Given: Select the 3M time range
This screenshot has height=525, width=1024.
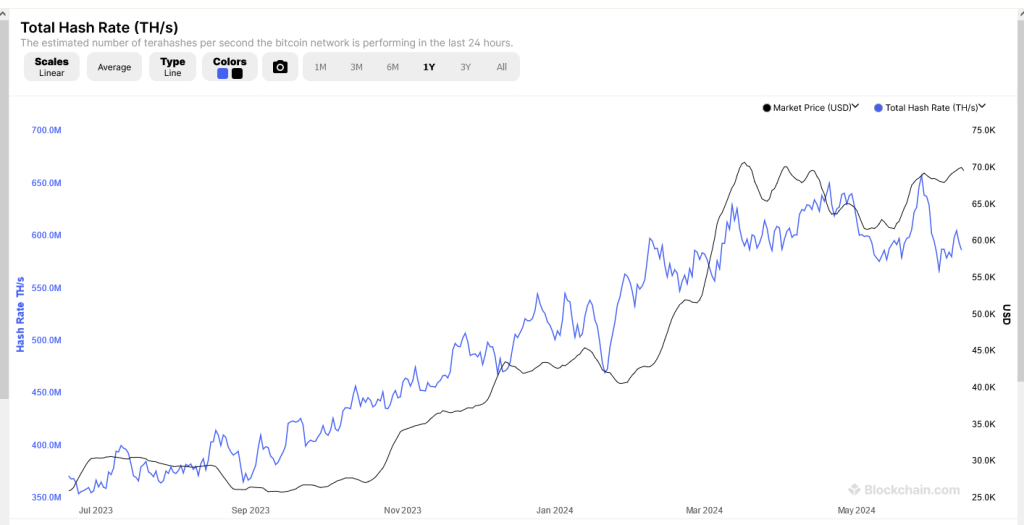Looking at the screenshot, I should tap(356, 67).
